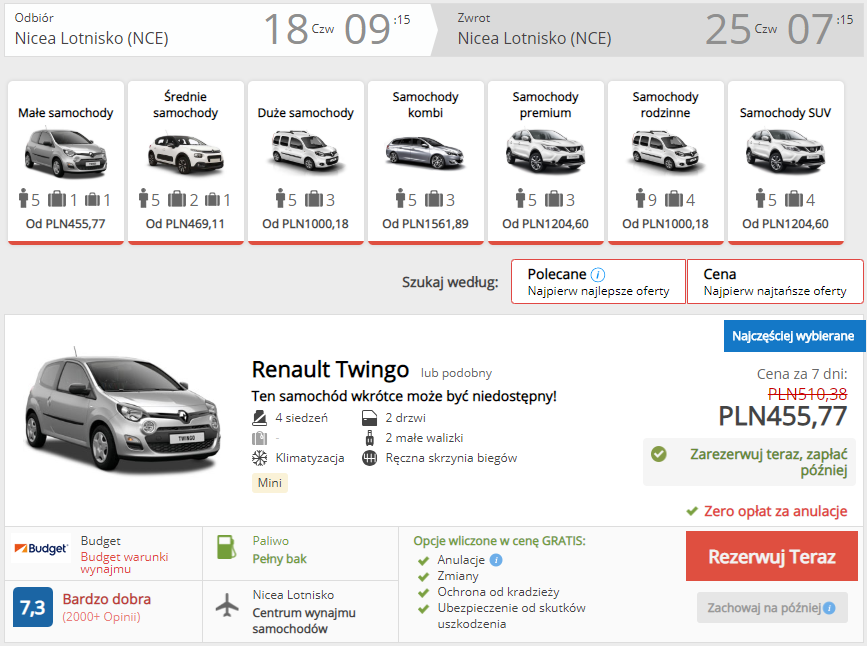Select the Duże samochody category

[306, 162]
